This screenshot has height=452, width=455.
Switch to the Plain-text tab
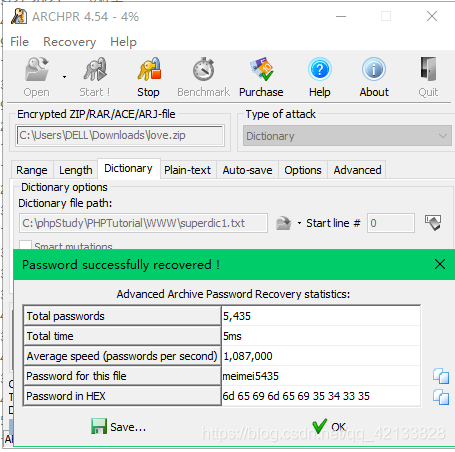pos(187,170)
